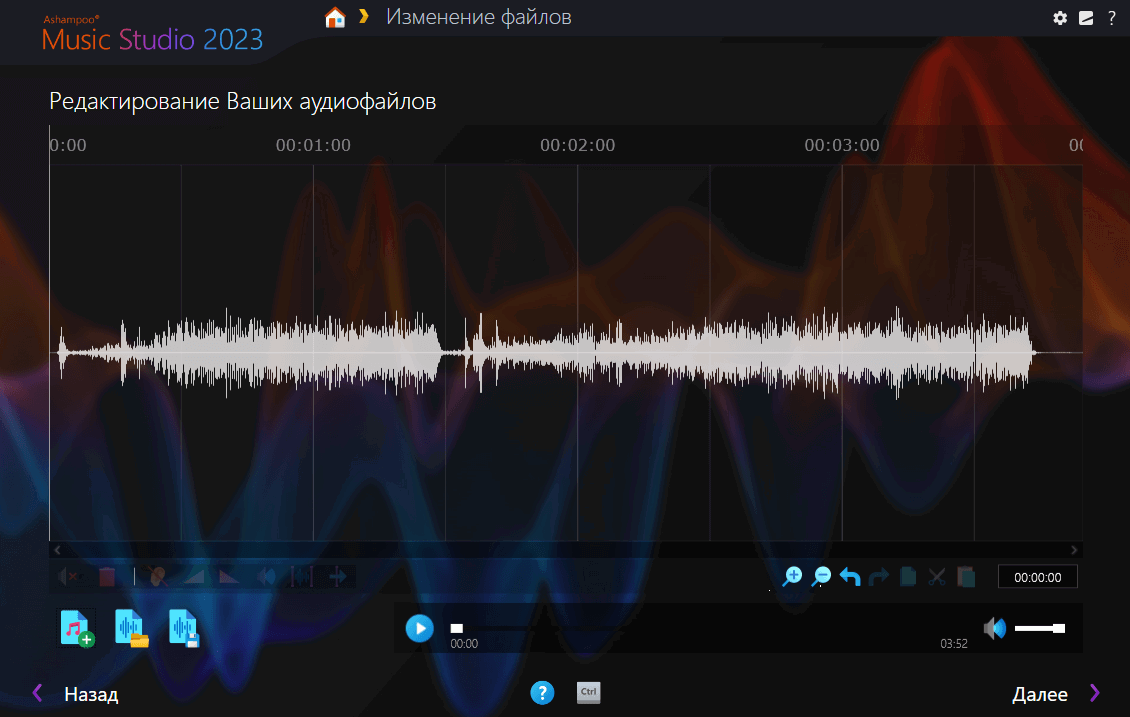Add a new music file

click(x=76, y=628)
